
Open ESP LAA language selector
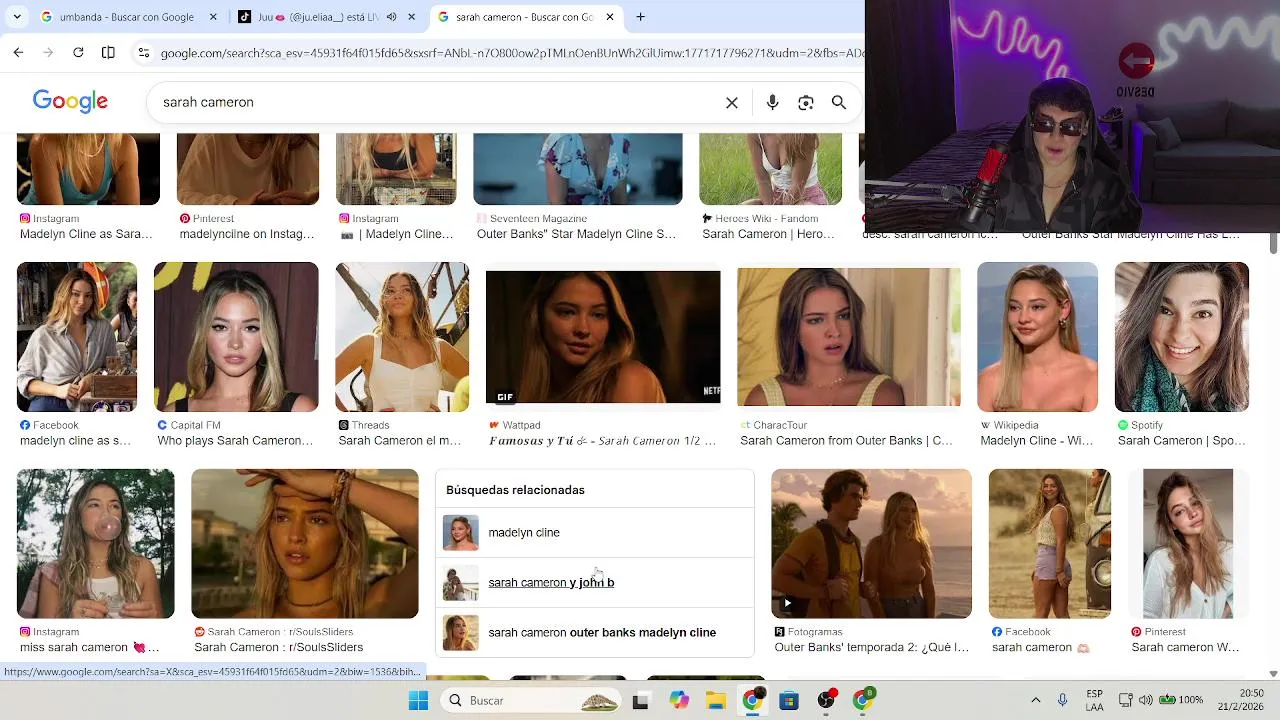1095,700
